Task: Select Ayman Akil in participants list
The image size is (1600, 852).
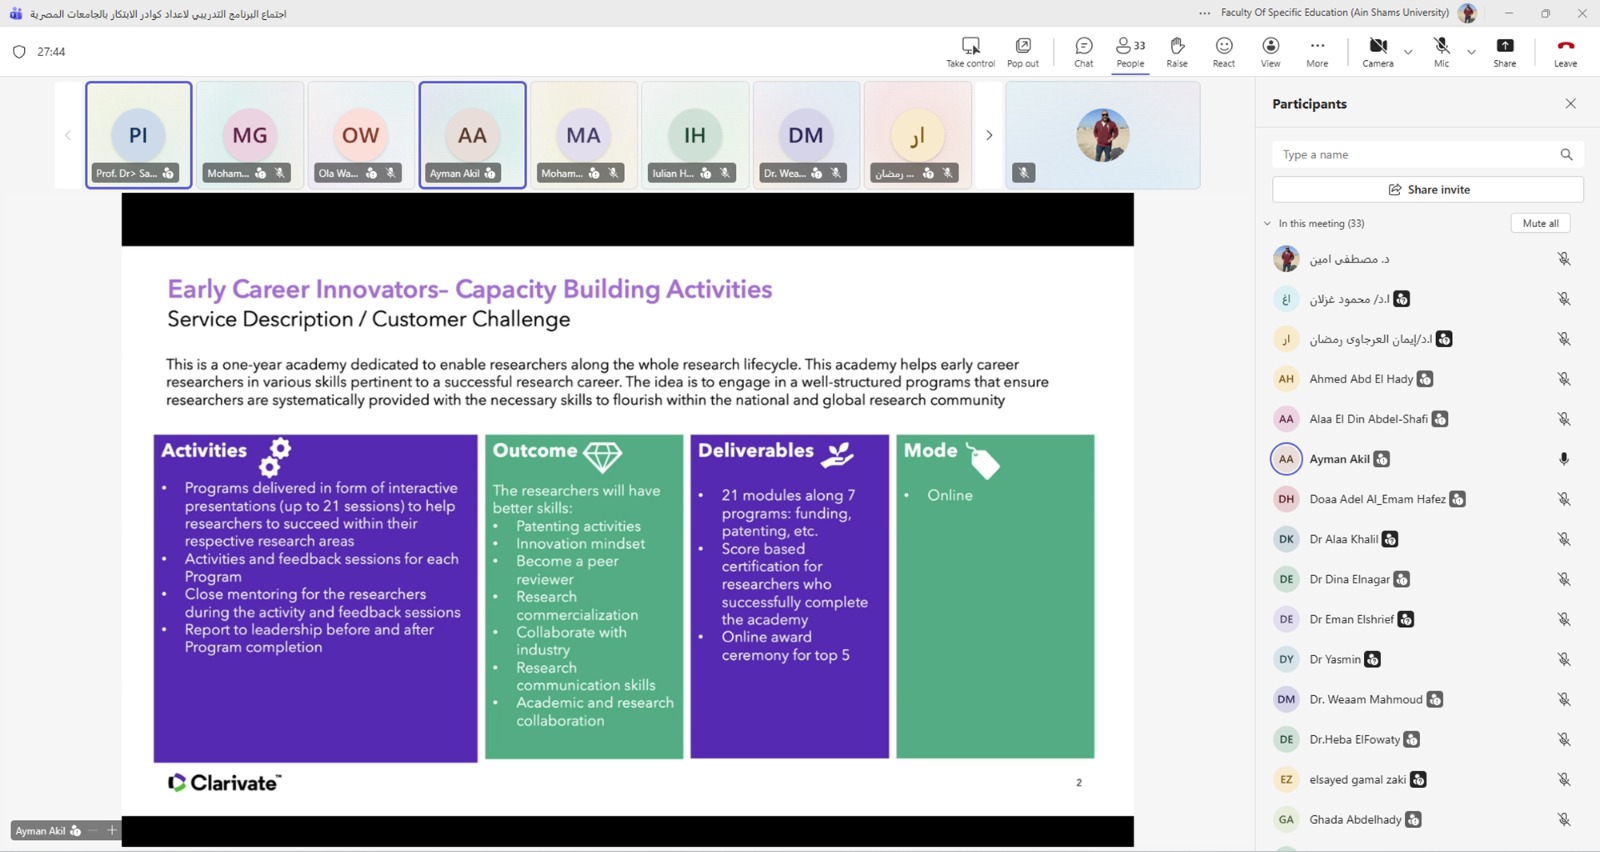Action: (1339, 459)
